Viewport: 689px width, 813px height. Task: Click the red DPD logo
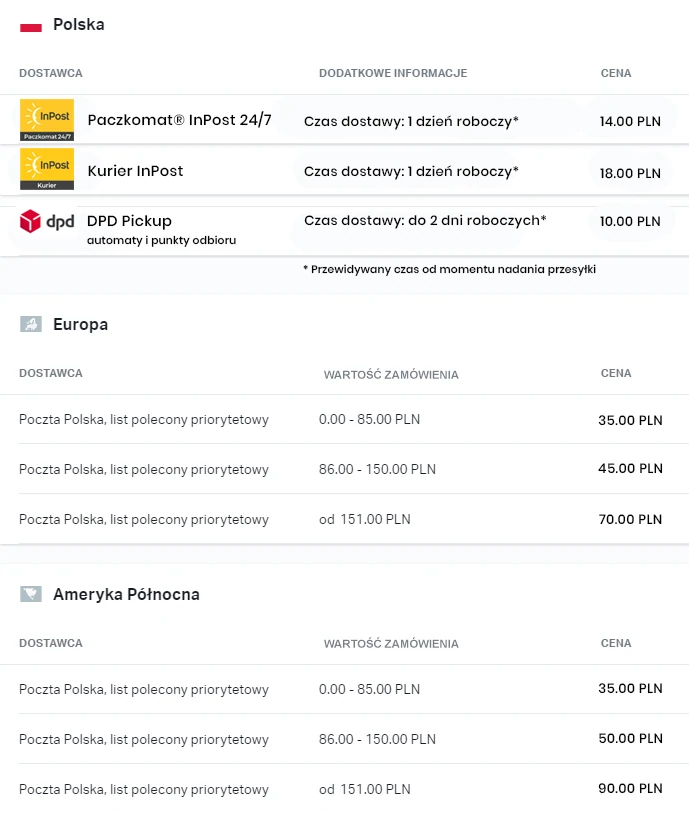click(x=47, y=221)
